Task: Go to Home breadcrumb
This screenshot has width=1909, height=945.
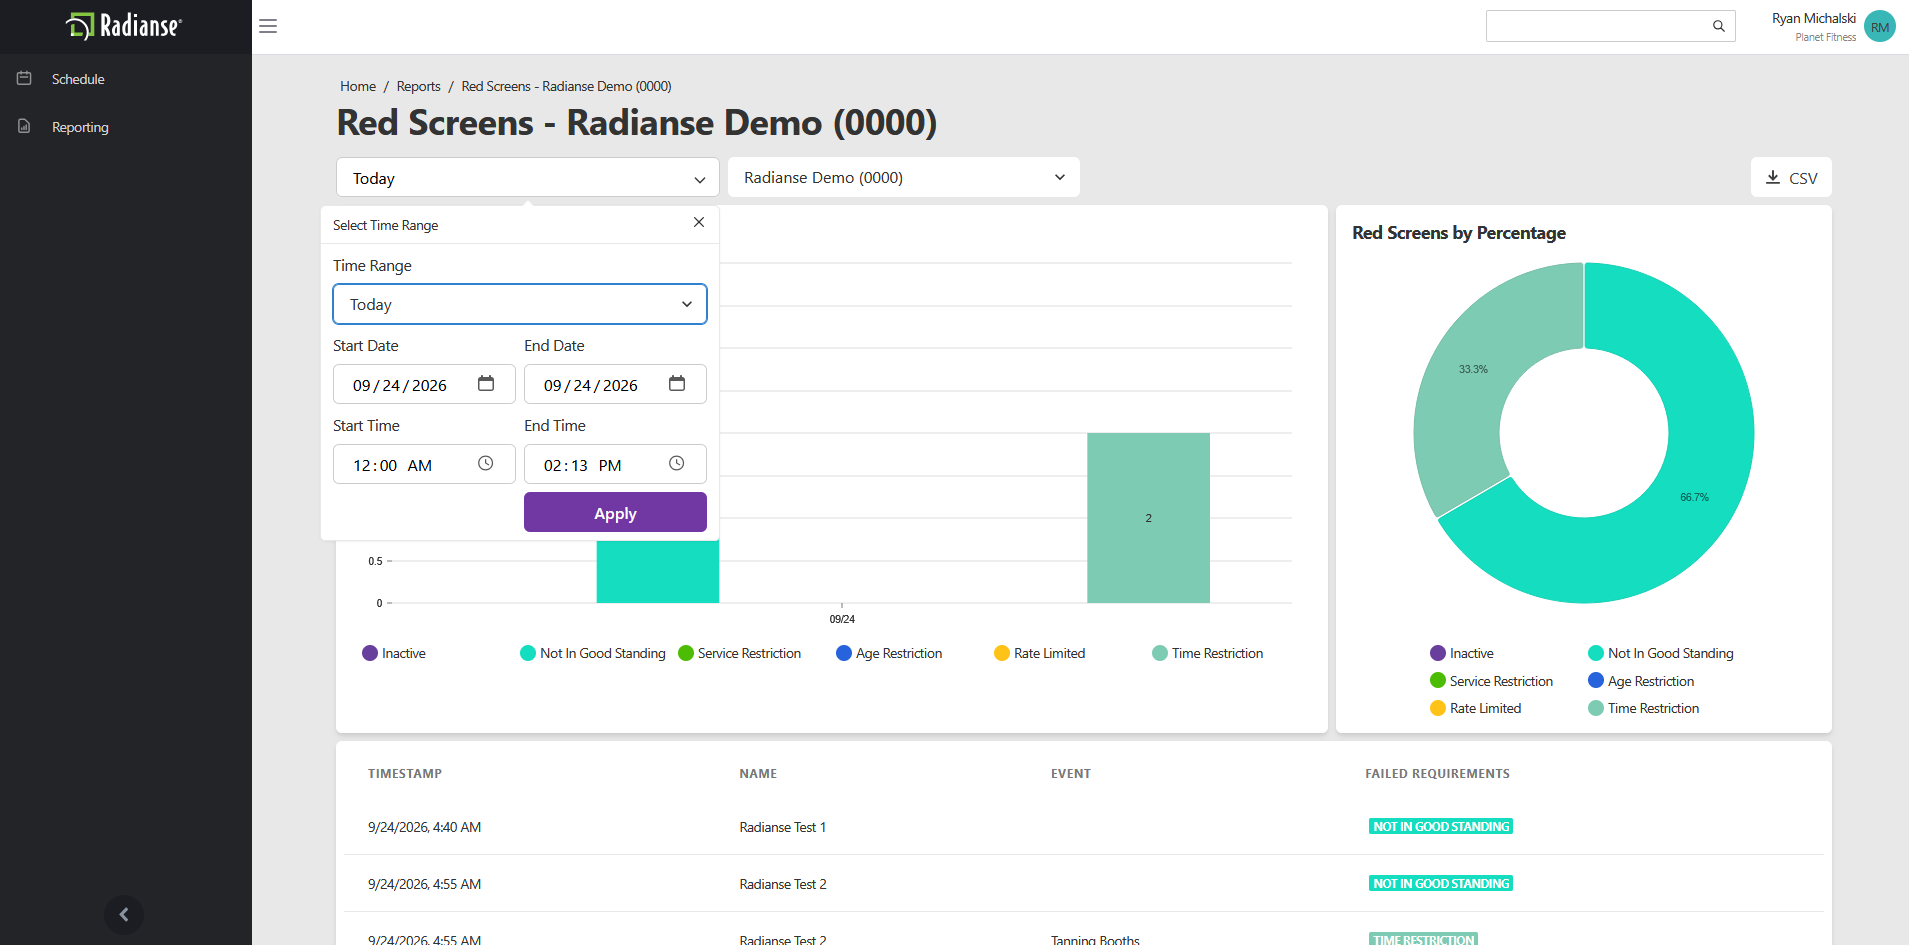Action: [358, 86]
